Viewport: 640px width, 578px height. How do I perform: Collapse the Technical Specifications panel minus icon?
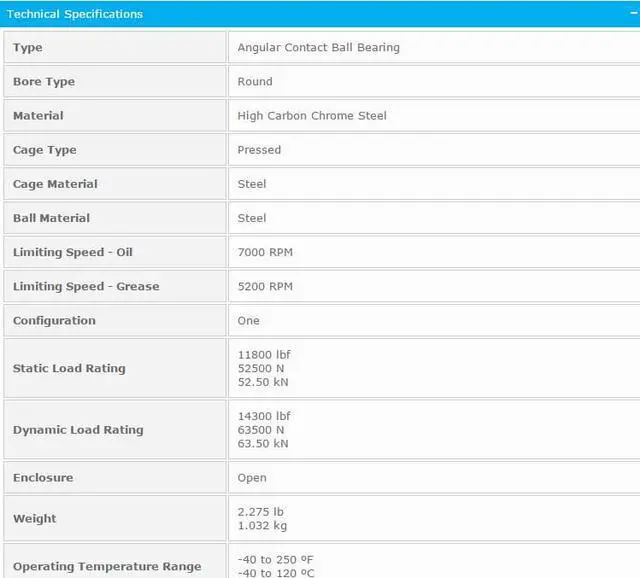[633, 12]
